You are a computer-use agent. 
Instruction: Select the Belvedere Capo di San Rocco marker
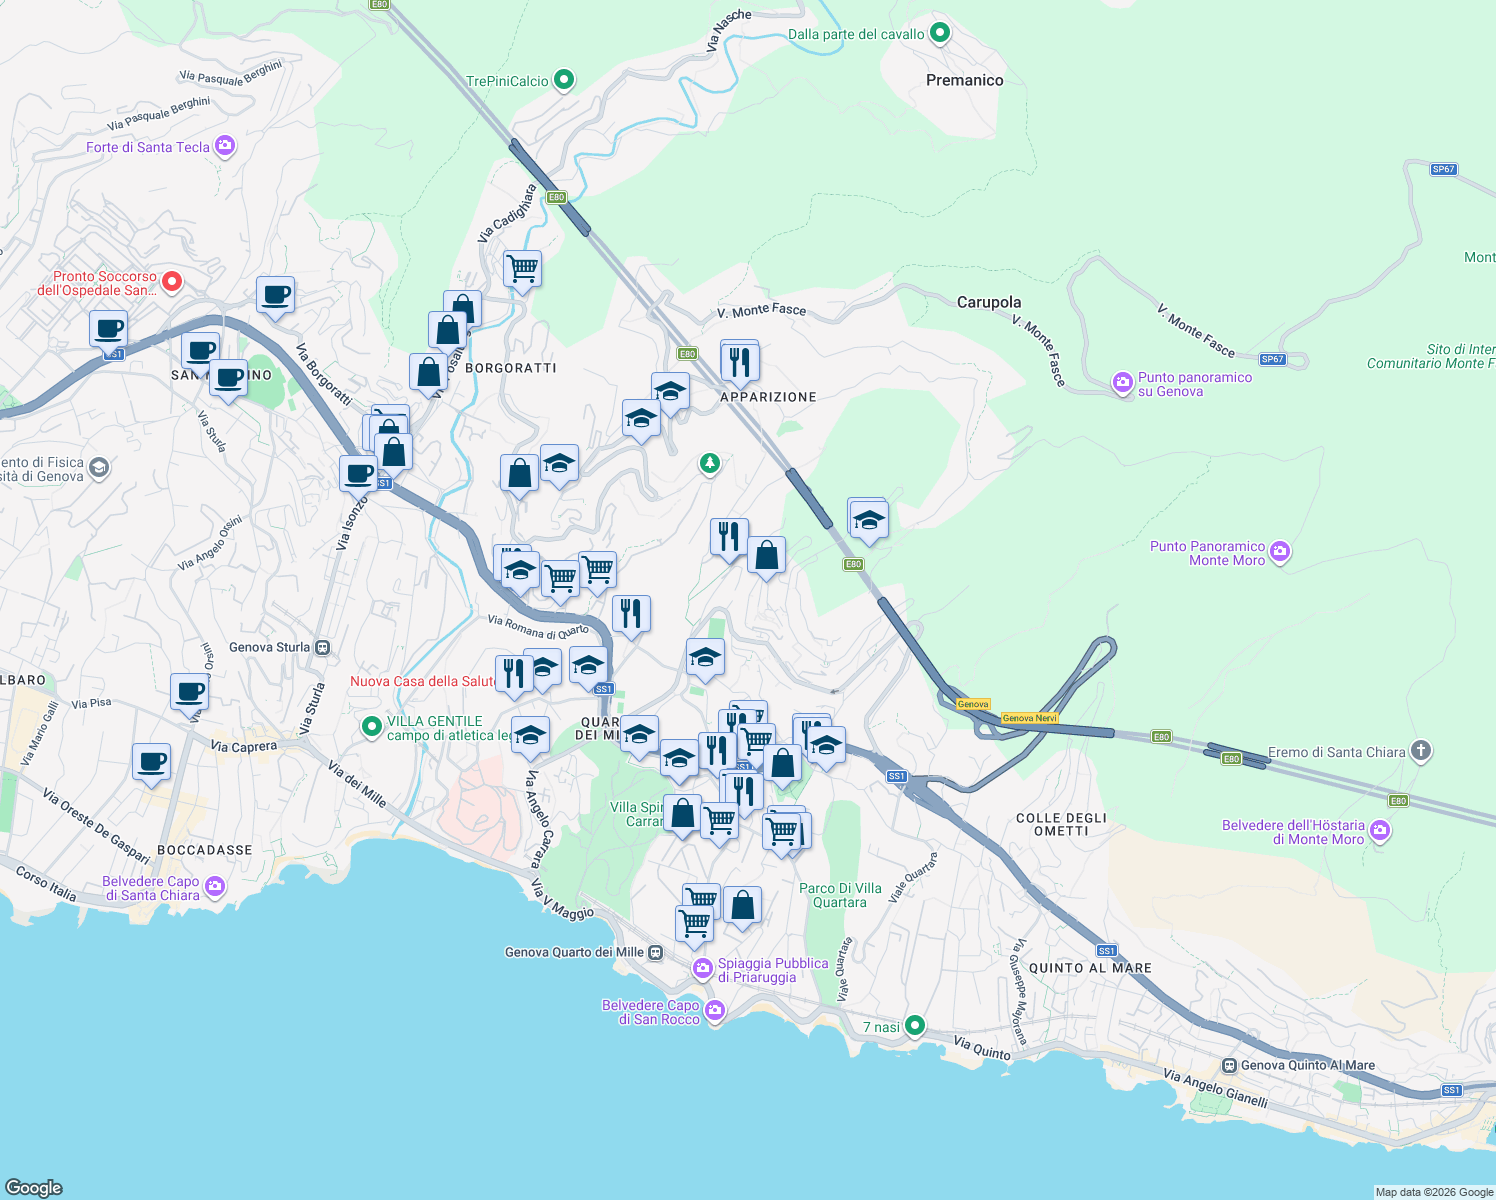click(x=714, y=1011)
